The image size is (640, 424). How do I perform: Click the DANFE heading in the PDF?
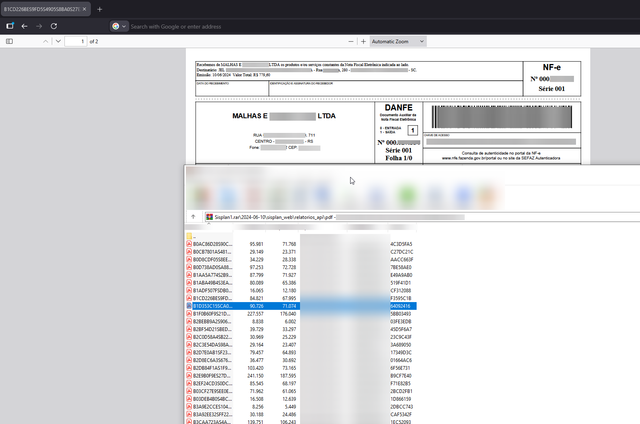pyautogui.click(x=399, y=108)
